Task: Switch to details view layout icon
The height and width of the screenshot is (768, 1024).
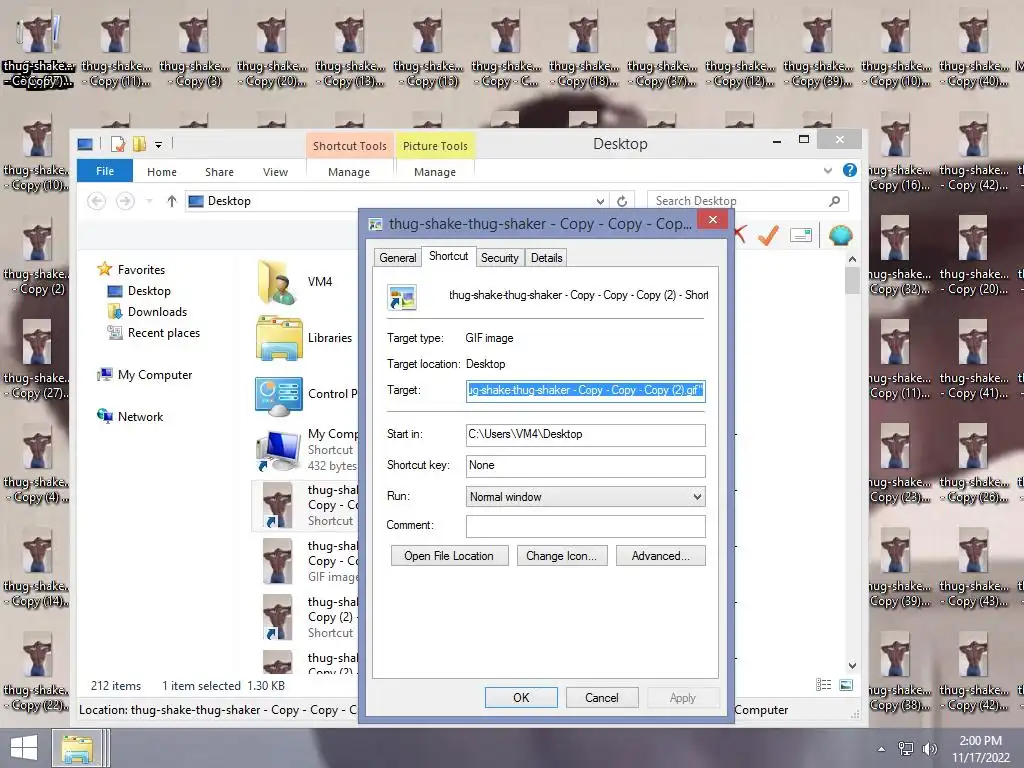Action: [x=824, y=684]
